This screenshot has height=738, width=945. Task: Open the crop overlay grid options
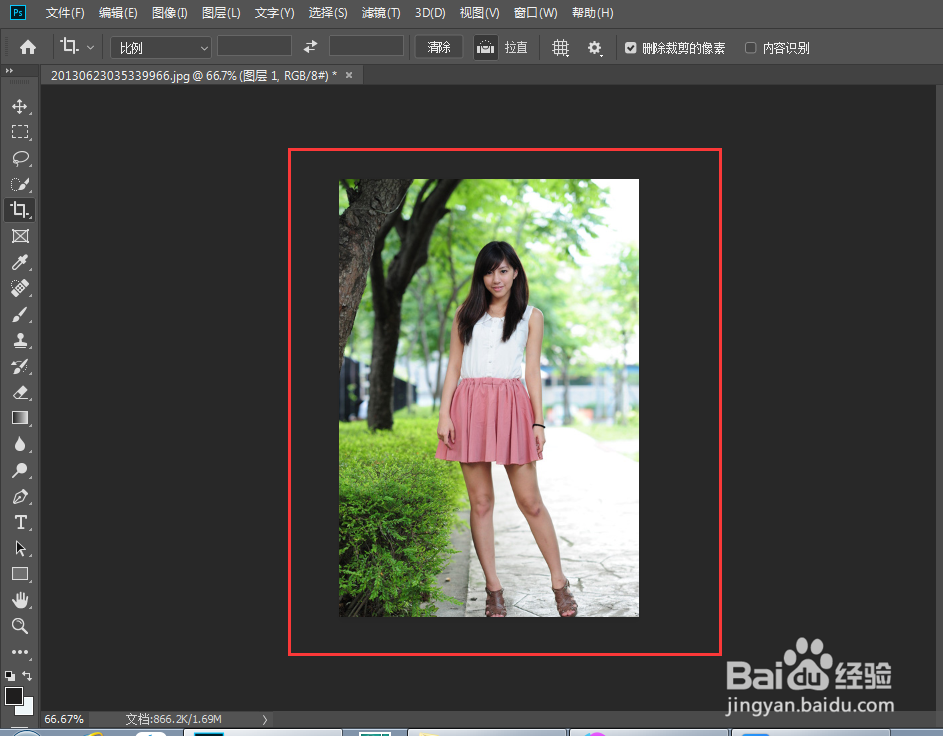point(560,48)
